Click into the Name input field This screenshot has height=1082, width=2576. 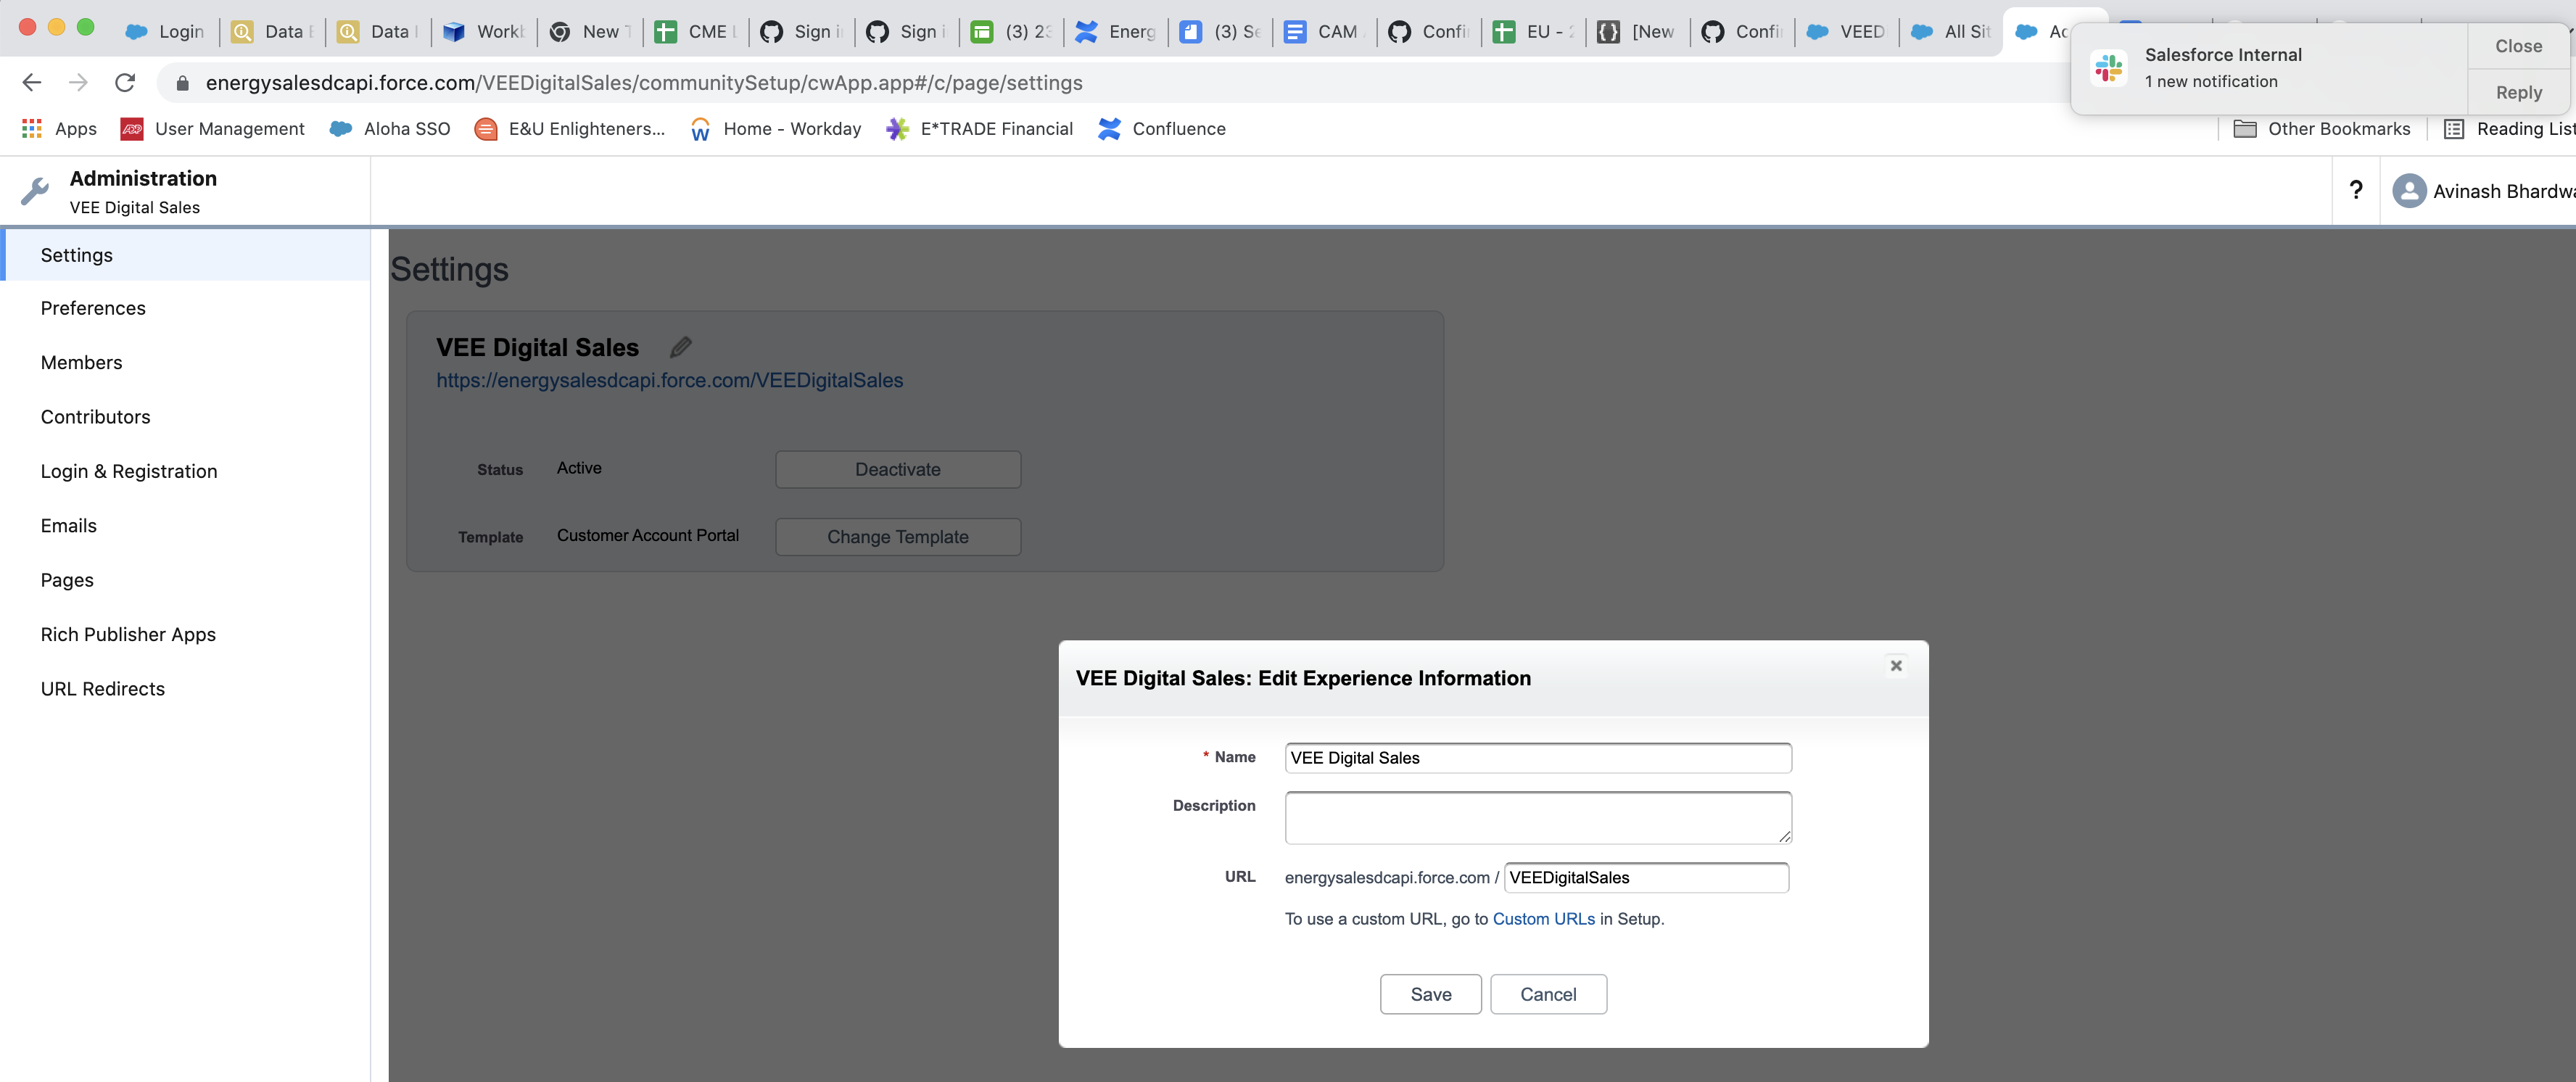[1537, 757]
